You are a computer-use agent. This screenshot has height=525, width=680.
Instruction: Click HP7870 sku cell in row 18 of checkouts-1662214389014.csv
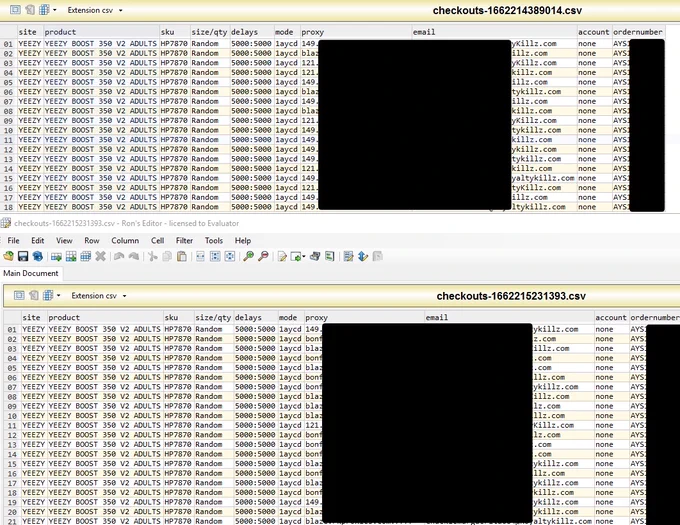[174, 207]
